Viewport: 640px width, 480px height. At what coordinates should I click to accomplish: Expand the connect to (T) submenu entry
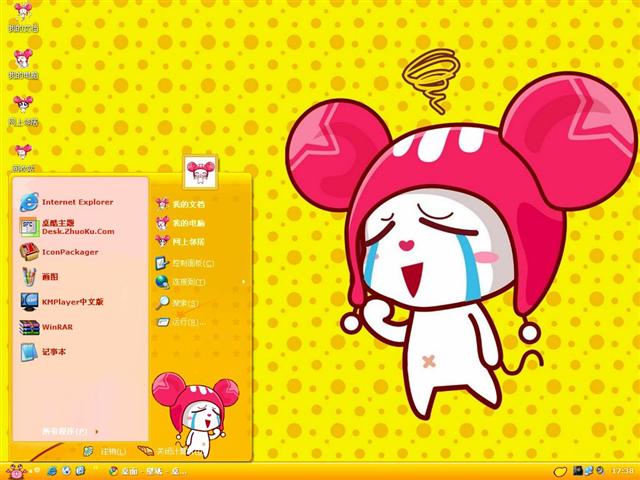tap(180, 282)
